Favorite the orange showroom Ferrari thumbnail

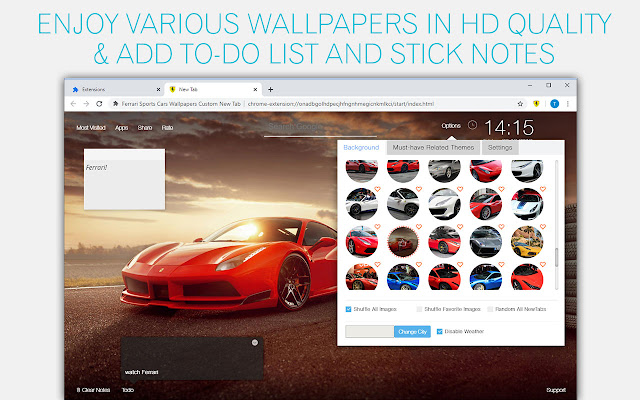377,264
